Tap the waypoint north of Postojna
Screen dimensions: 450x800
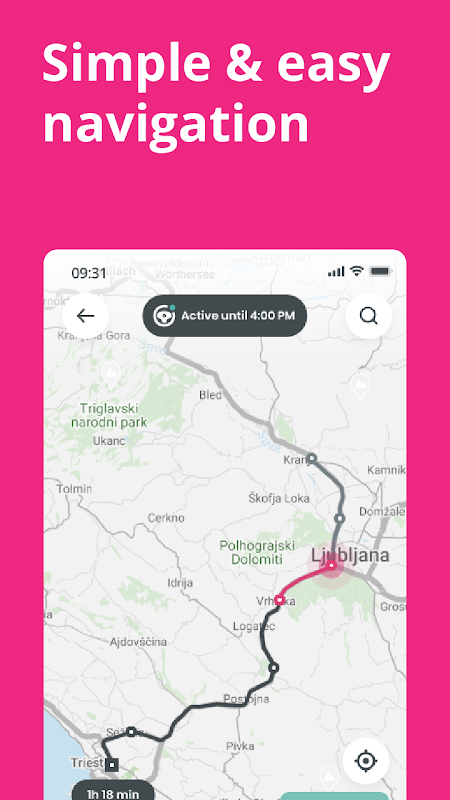pos(274,667)
